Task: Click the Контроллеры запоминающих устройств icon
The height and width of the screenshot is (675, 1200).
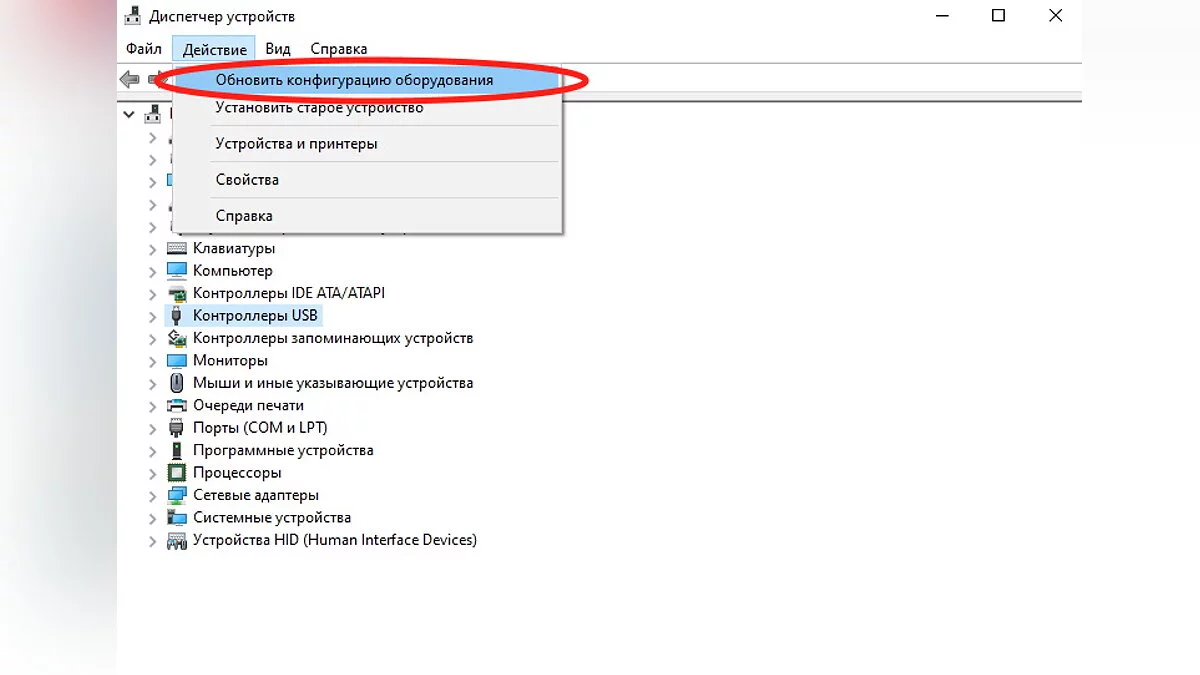Action: [177, 338]
